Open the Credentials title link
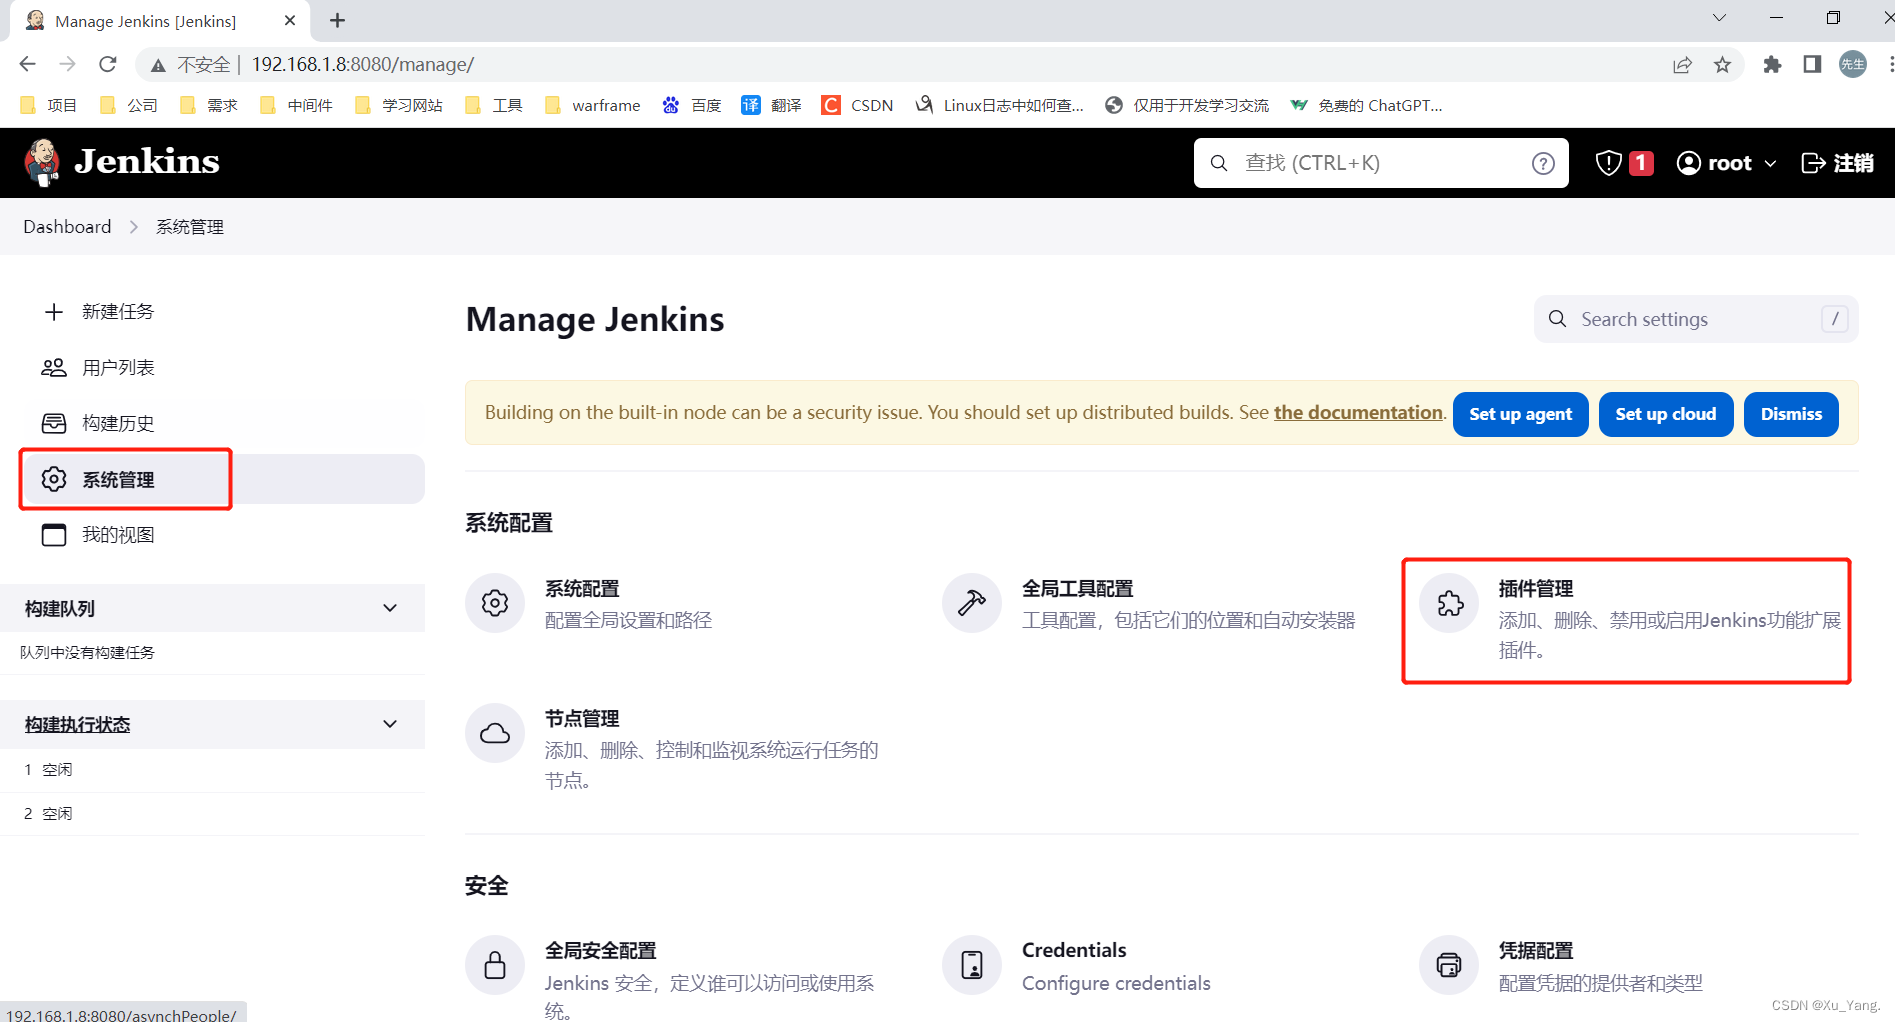Image resolution: width=1895 pixels, height=1022 pixels. (x=1074, y=950)
